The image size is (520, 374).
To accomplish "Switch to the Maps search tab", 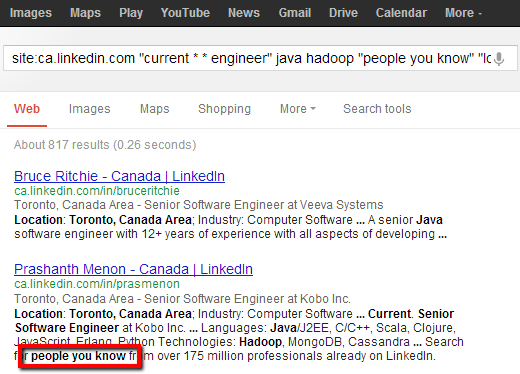I will point(154,109).
